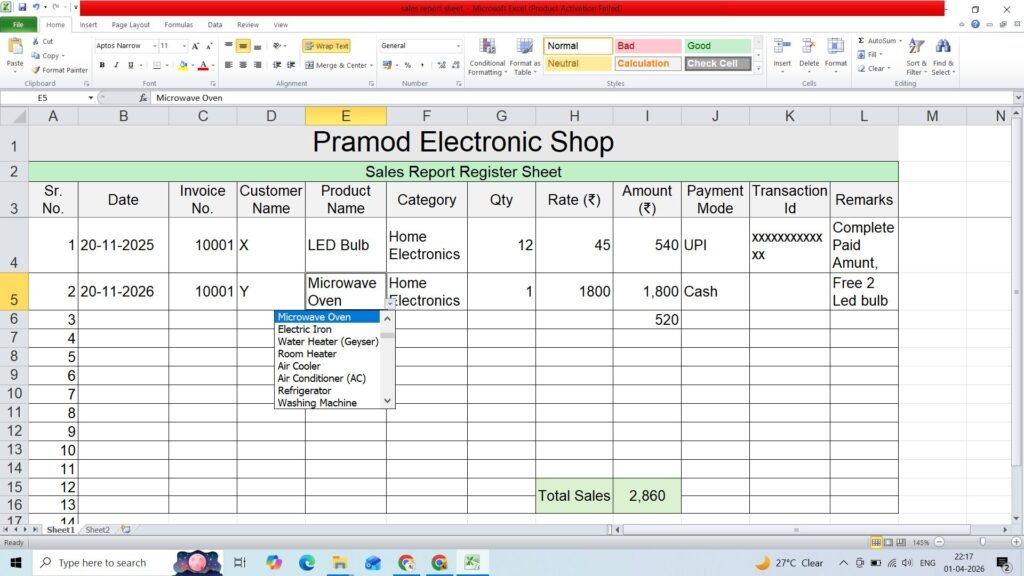Screen dimensions: 1024x576
Task: Click the Delete cells icon
Action: pos(808,47)
